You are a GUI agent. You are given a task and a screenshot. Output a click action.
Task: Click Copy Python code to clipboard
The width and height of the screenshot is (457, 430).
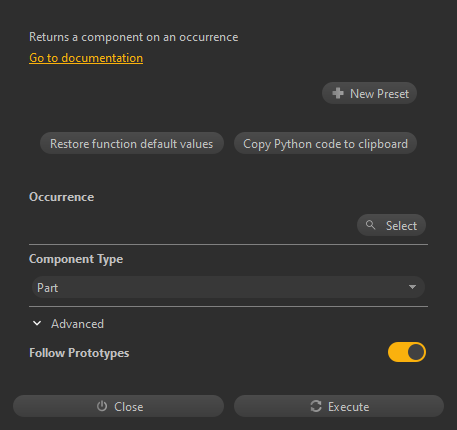click(325, 143)
